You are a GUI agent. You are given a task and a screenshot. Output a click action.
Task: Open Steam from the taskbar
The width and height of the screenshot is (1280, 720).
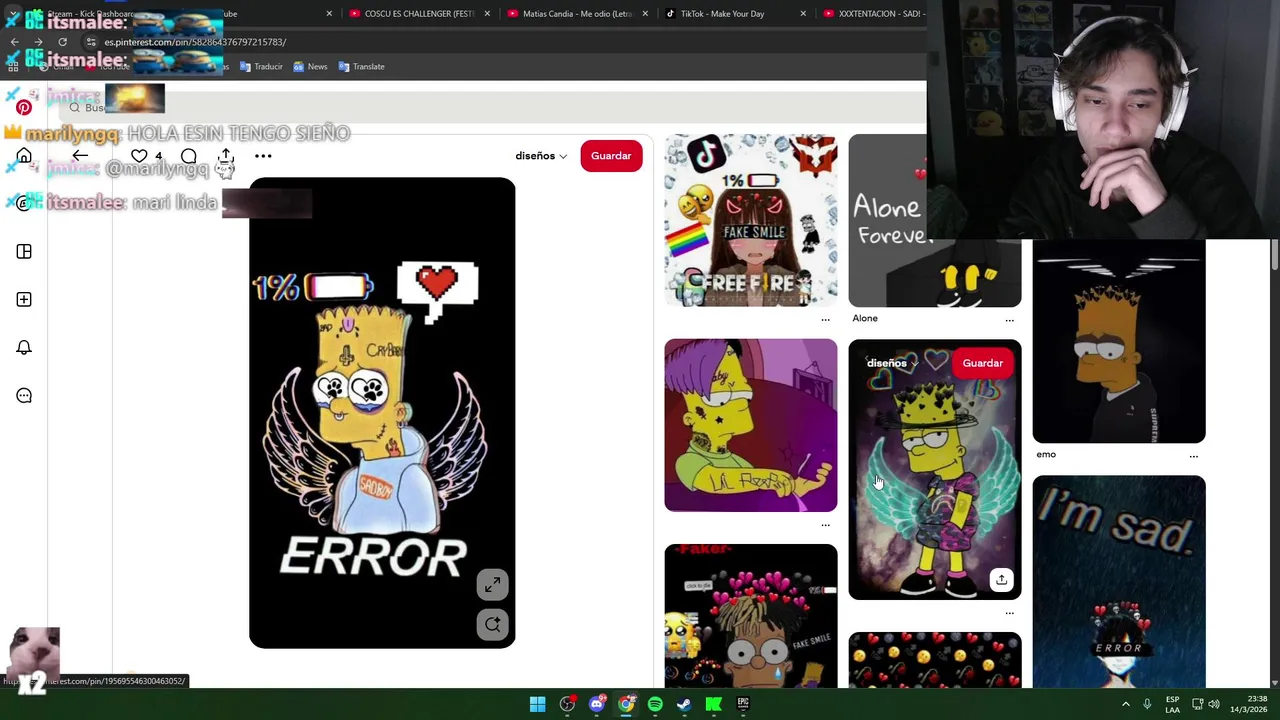click(684, 704)
